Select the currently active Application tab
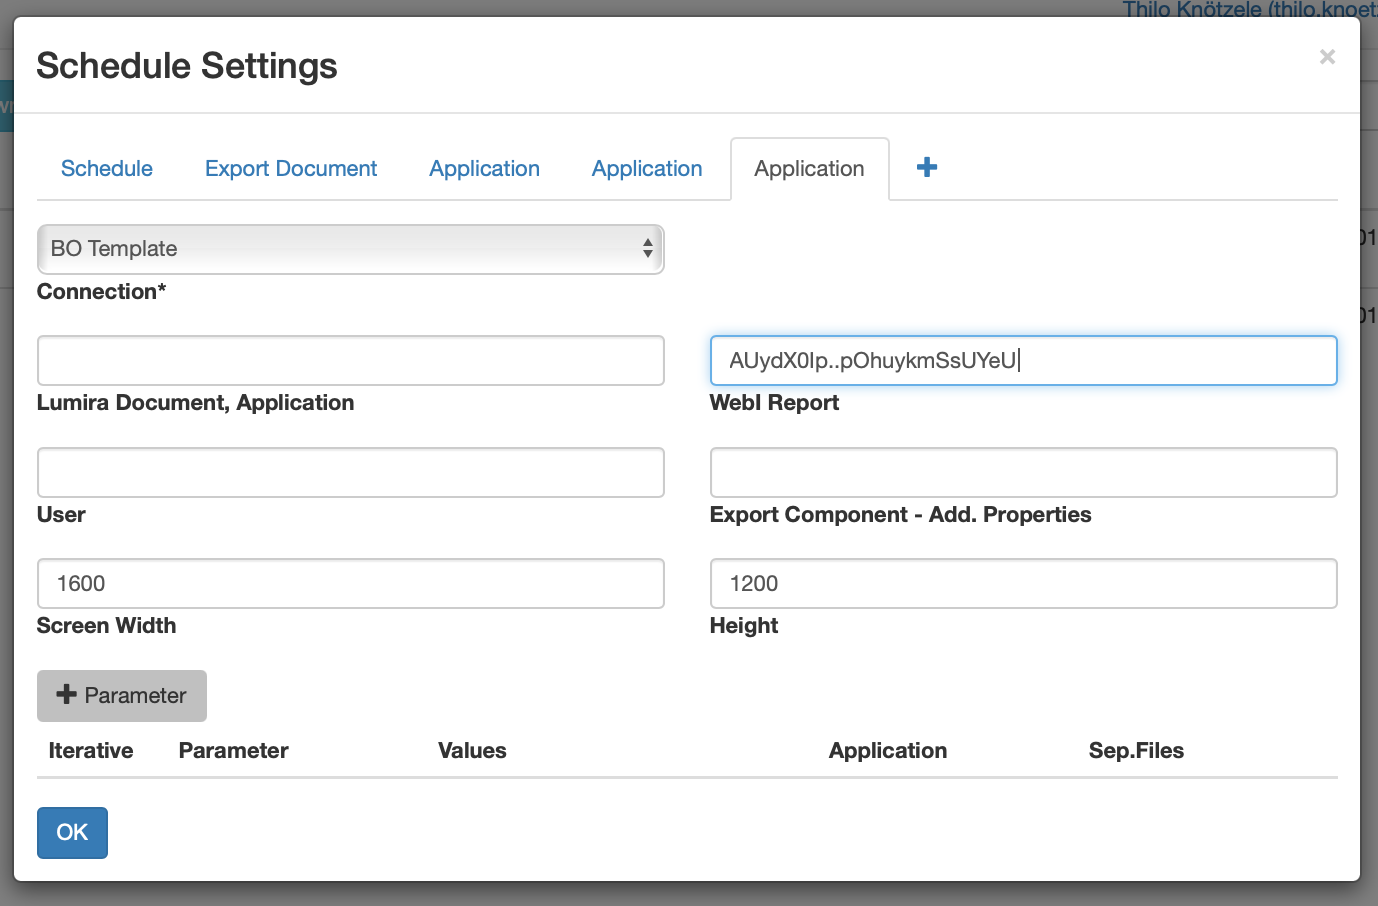This screenshot has width=1378, height=906. (810, 169)
